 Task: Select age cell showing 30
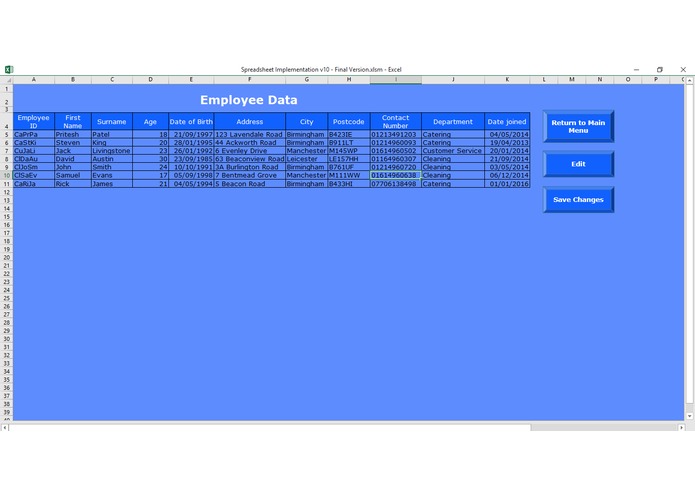(x=150, y=159)
